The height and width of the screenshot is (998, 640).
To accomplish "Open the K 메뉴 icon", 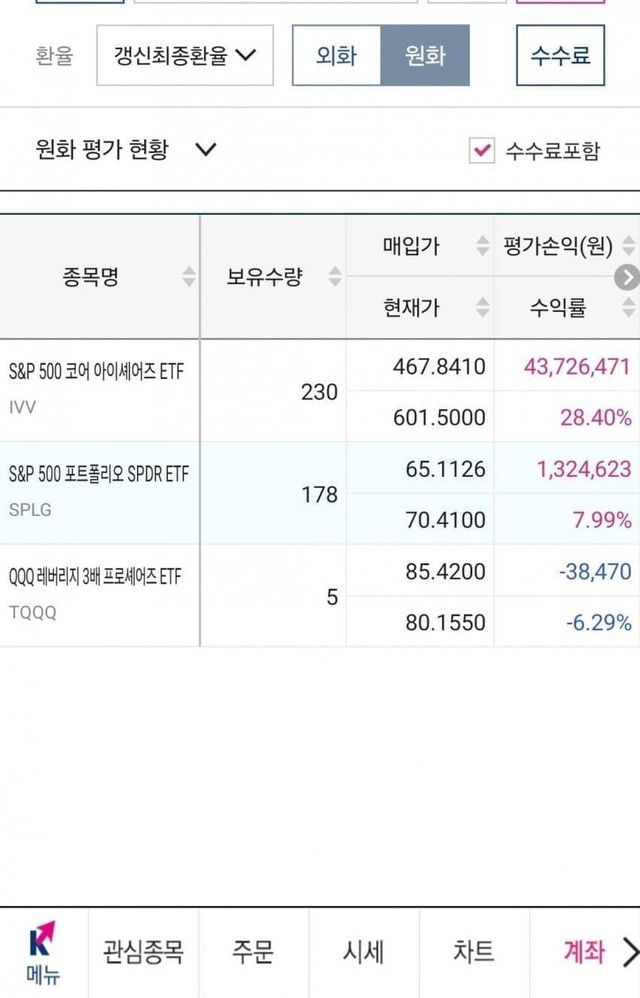I will [42, 953].
